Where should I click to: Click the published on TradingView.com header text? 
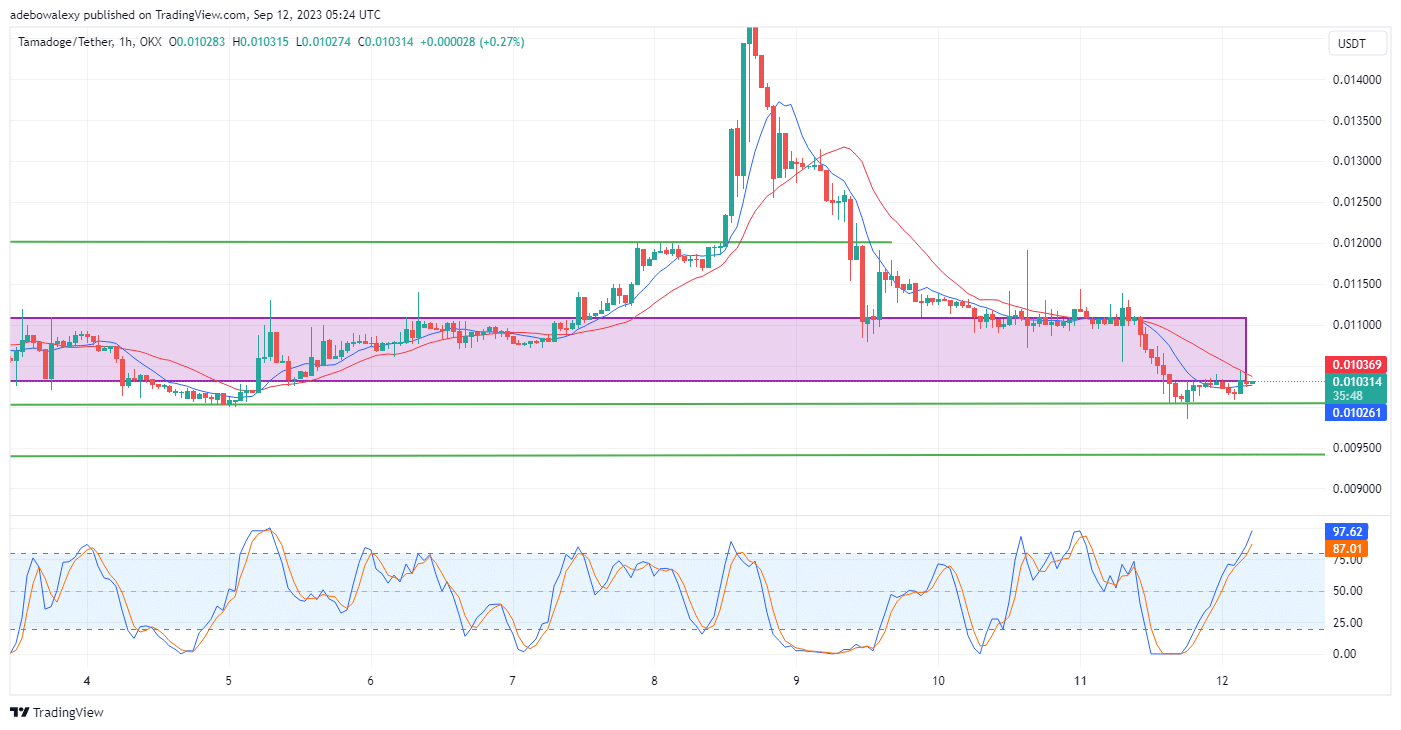click(165, 13)
